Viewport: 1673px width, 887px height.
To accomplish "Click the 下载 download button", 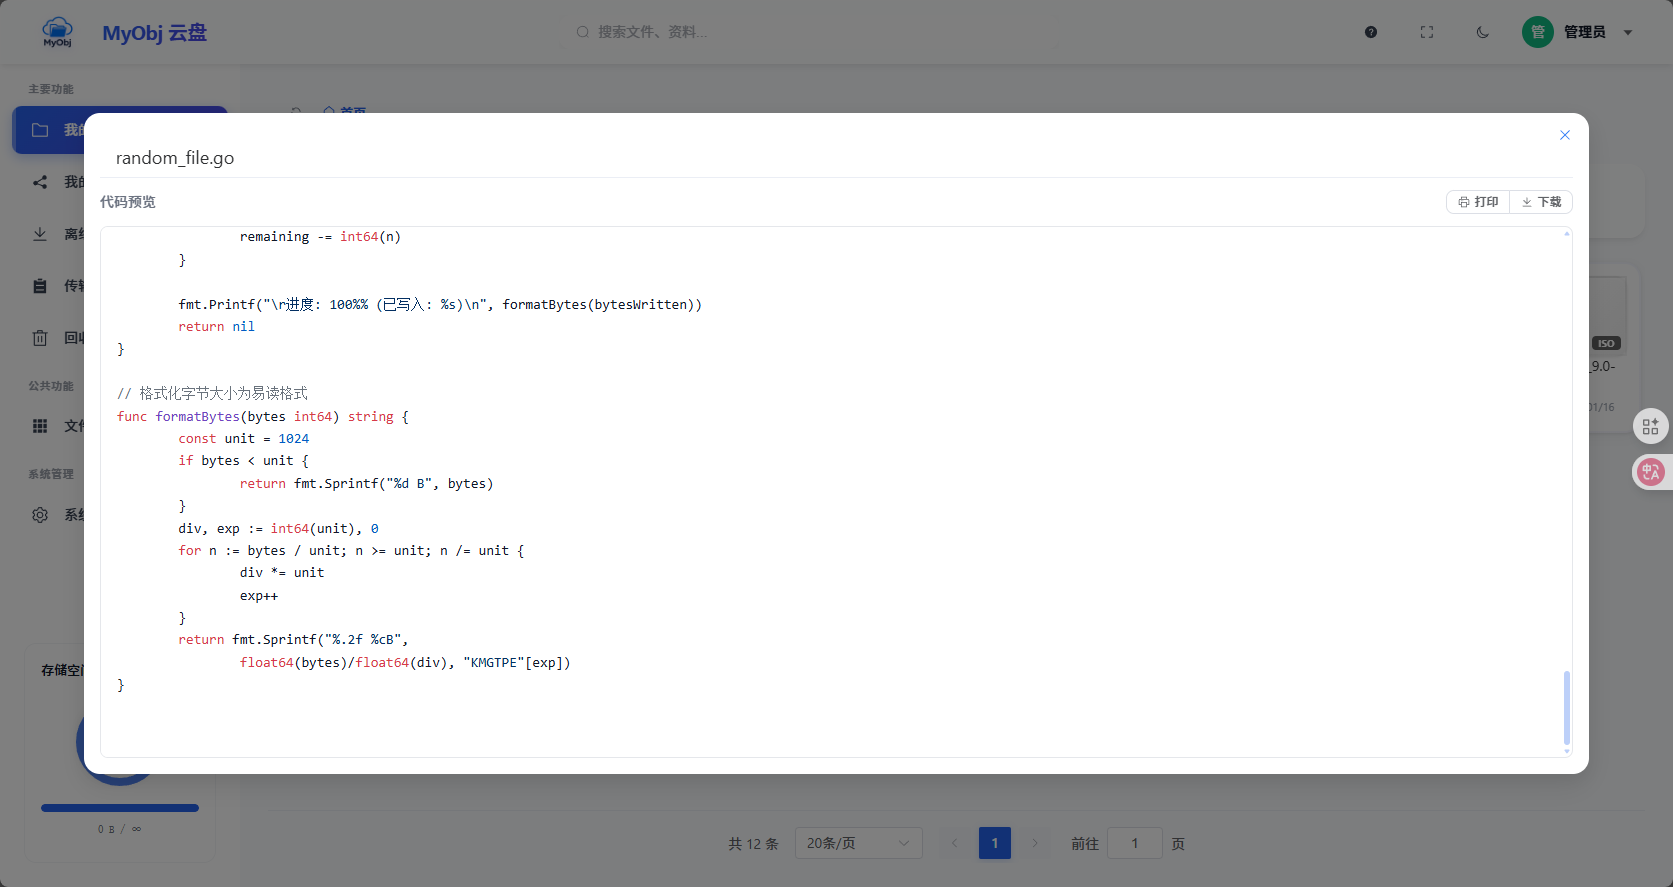I will [1541, 202].
